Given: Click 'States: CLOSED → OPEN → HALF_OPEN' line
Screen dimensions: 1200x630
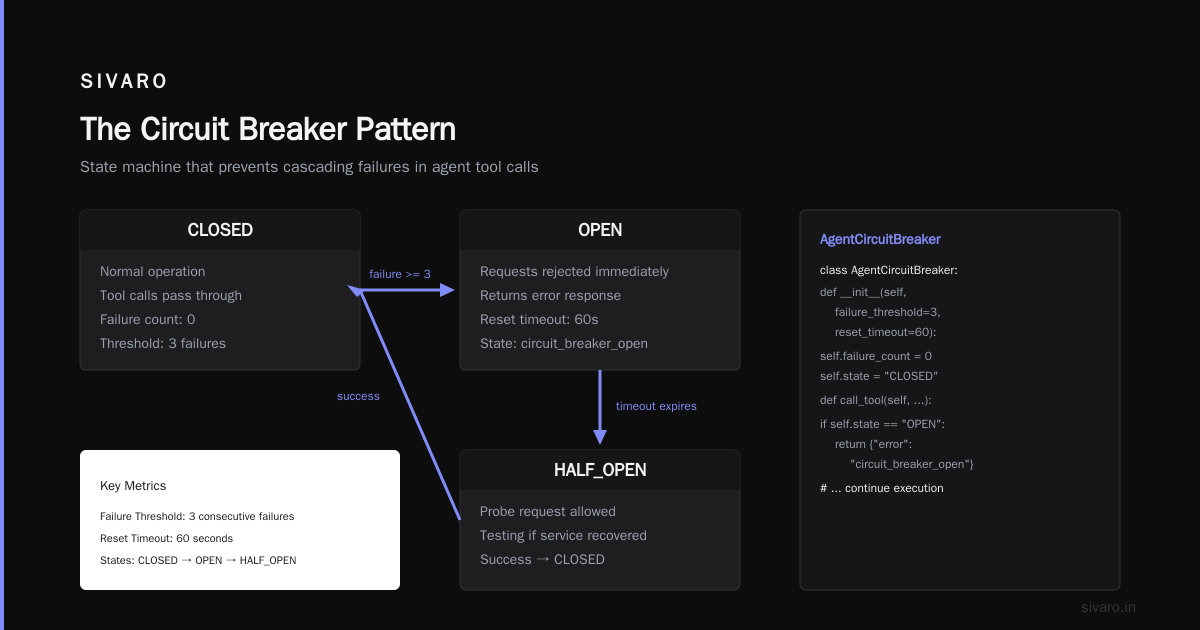Looking at the screenshot, I should 198,561.
